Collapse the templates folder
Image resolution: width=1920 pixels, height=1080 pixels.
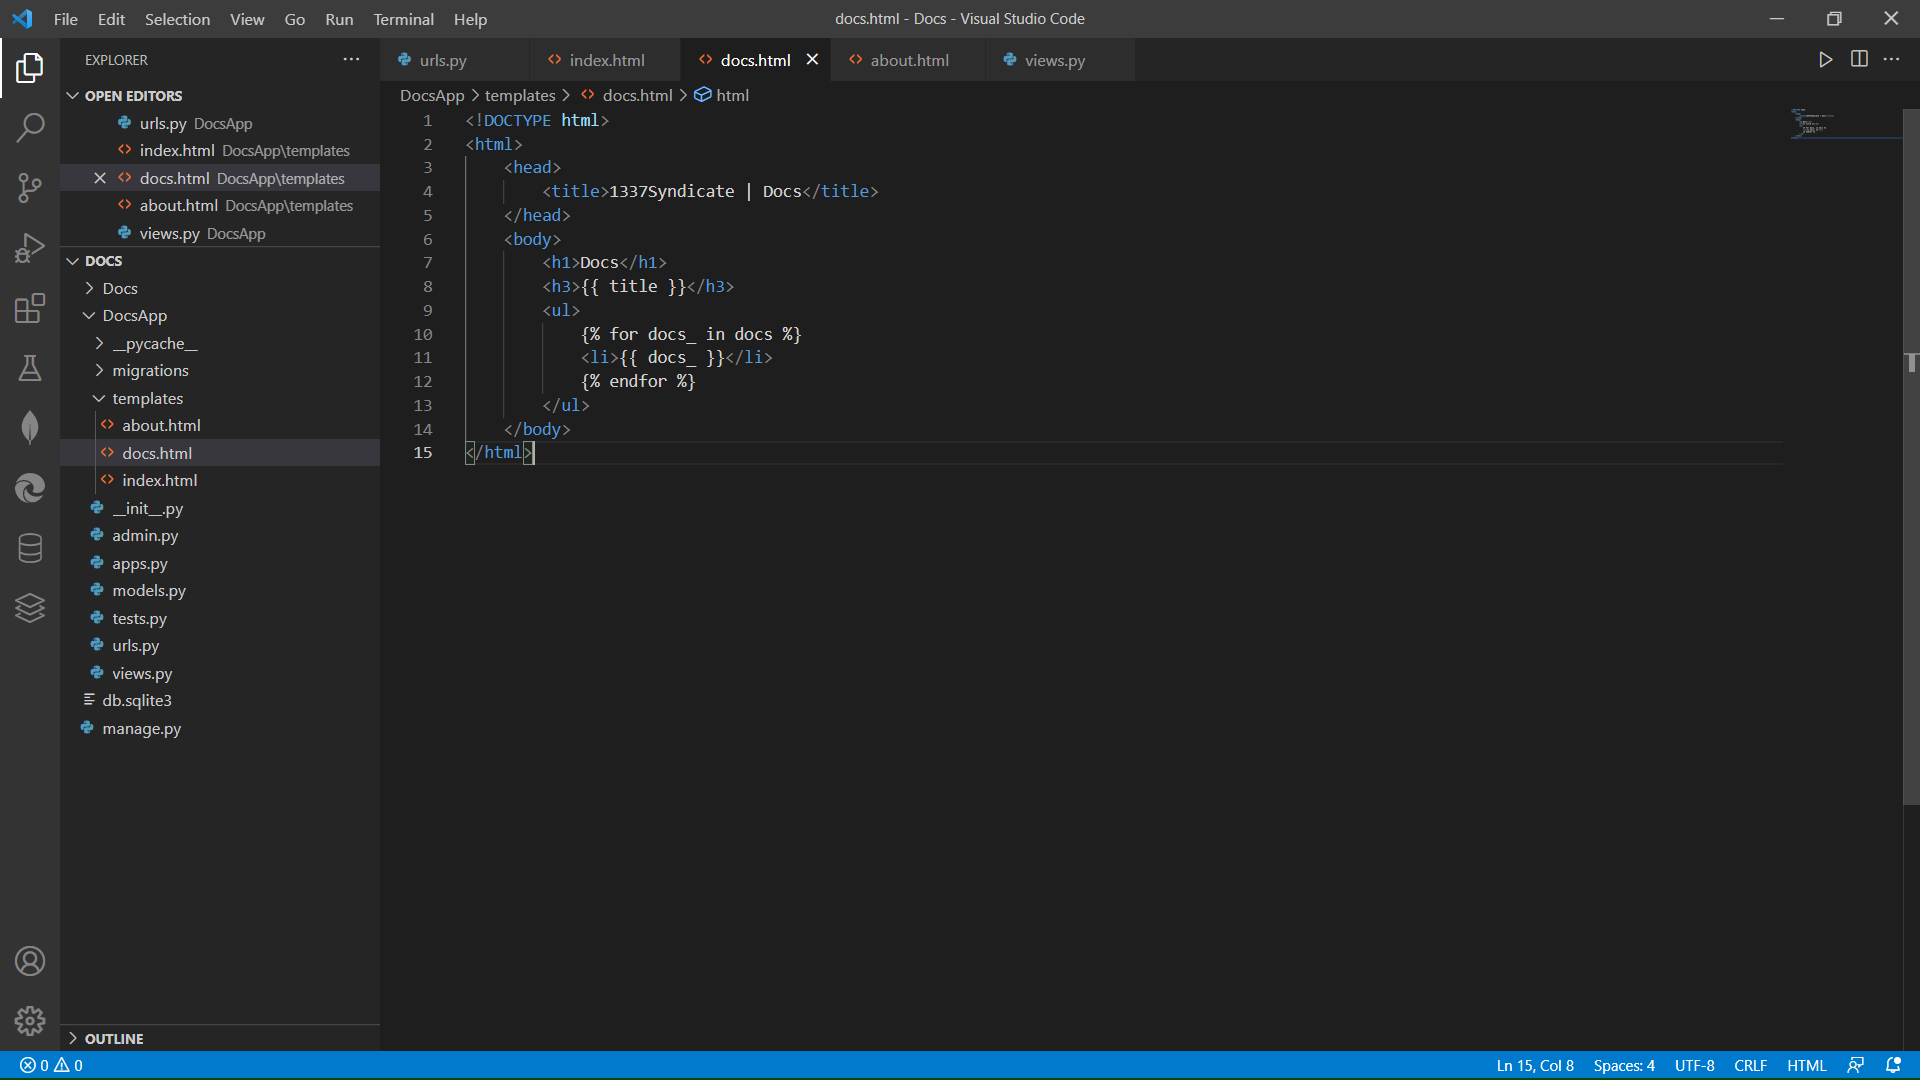pyautogui.click(x=147, y=399)
